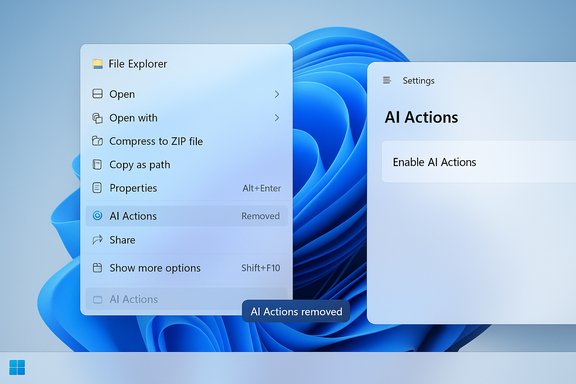
Task: Click the Show more options icon
Action: [97, 268]
